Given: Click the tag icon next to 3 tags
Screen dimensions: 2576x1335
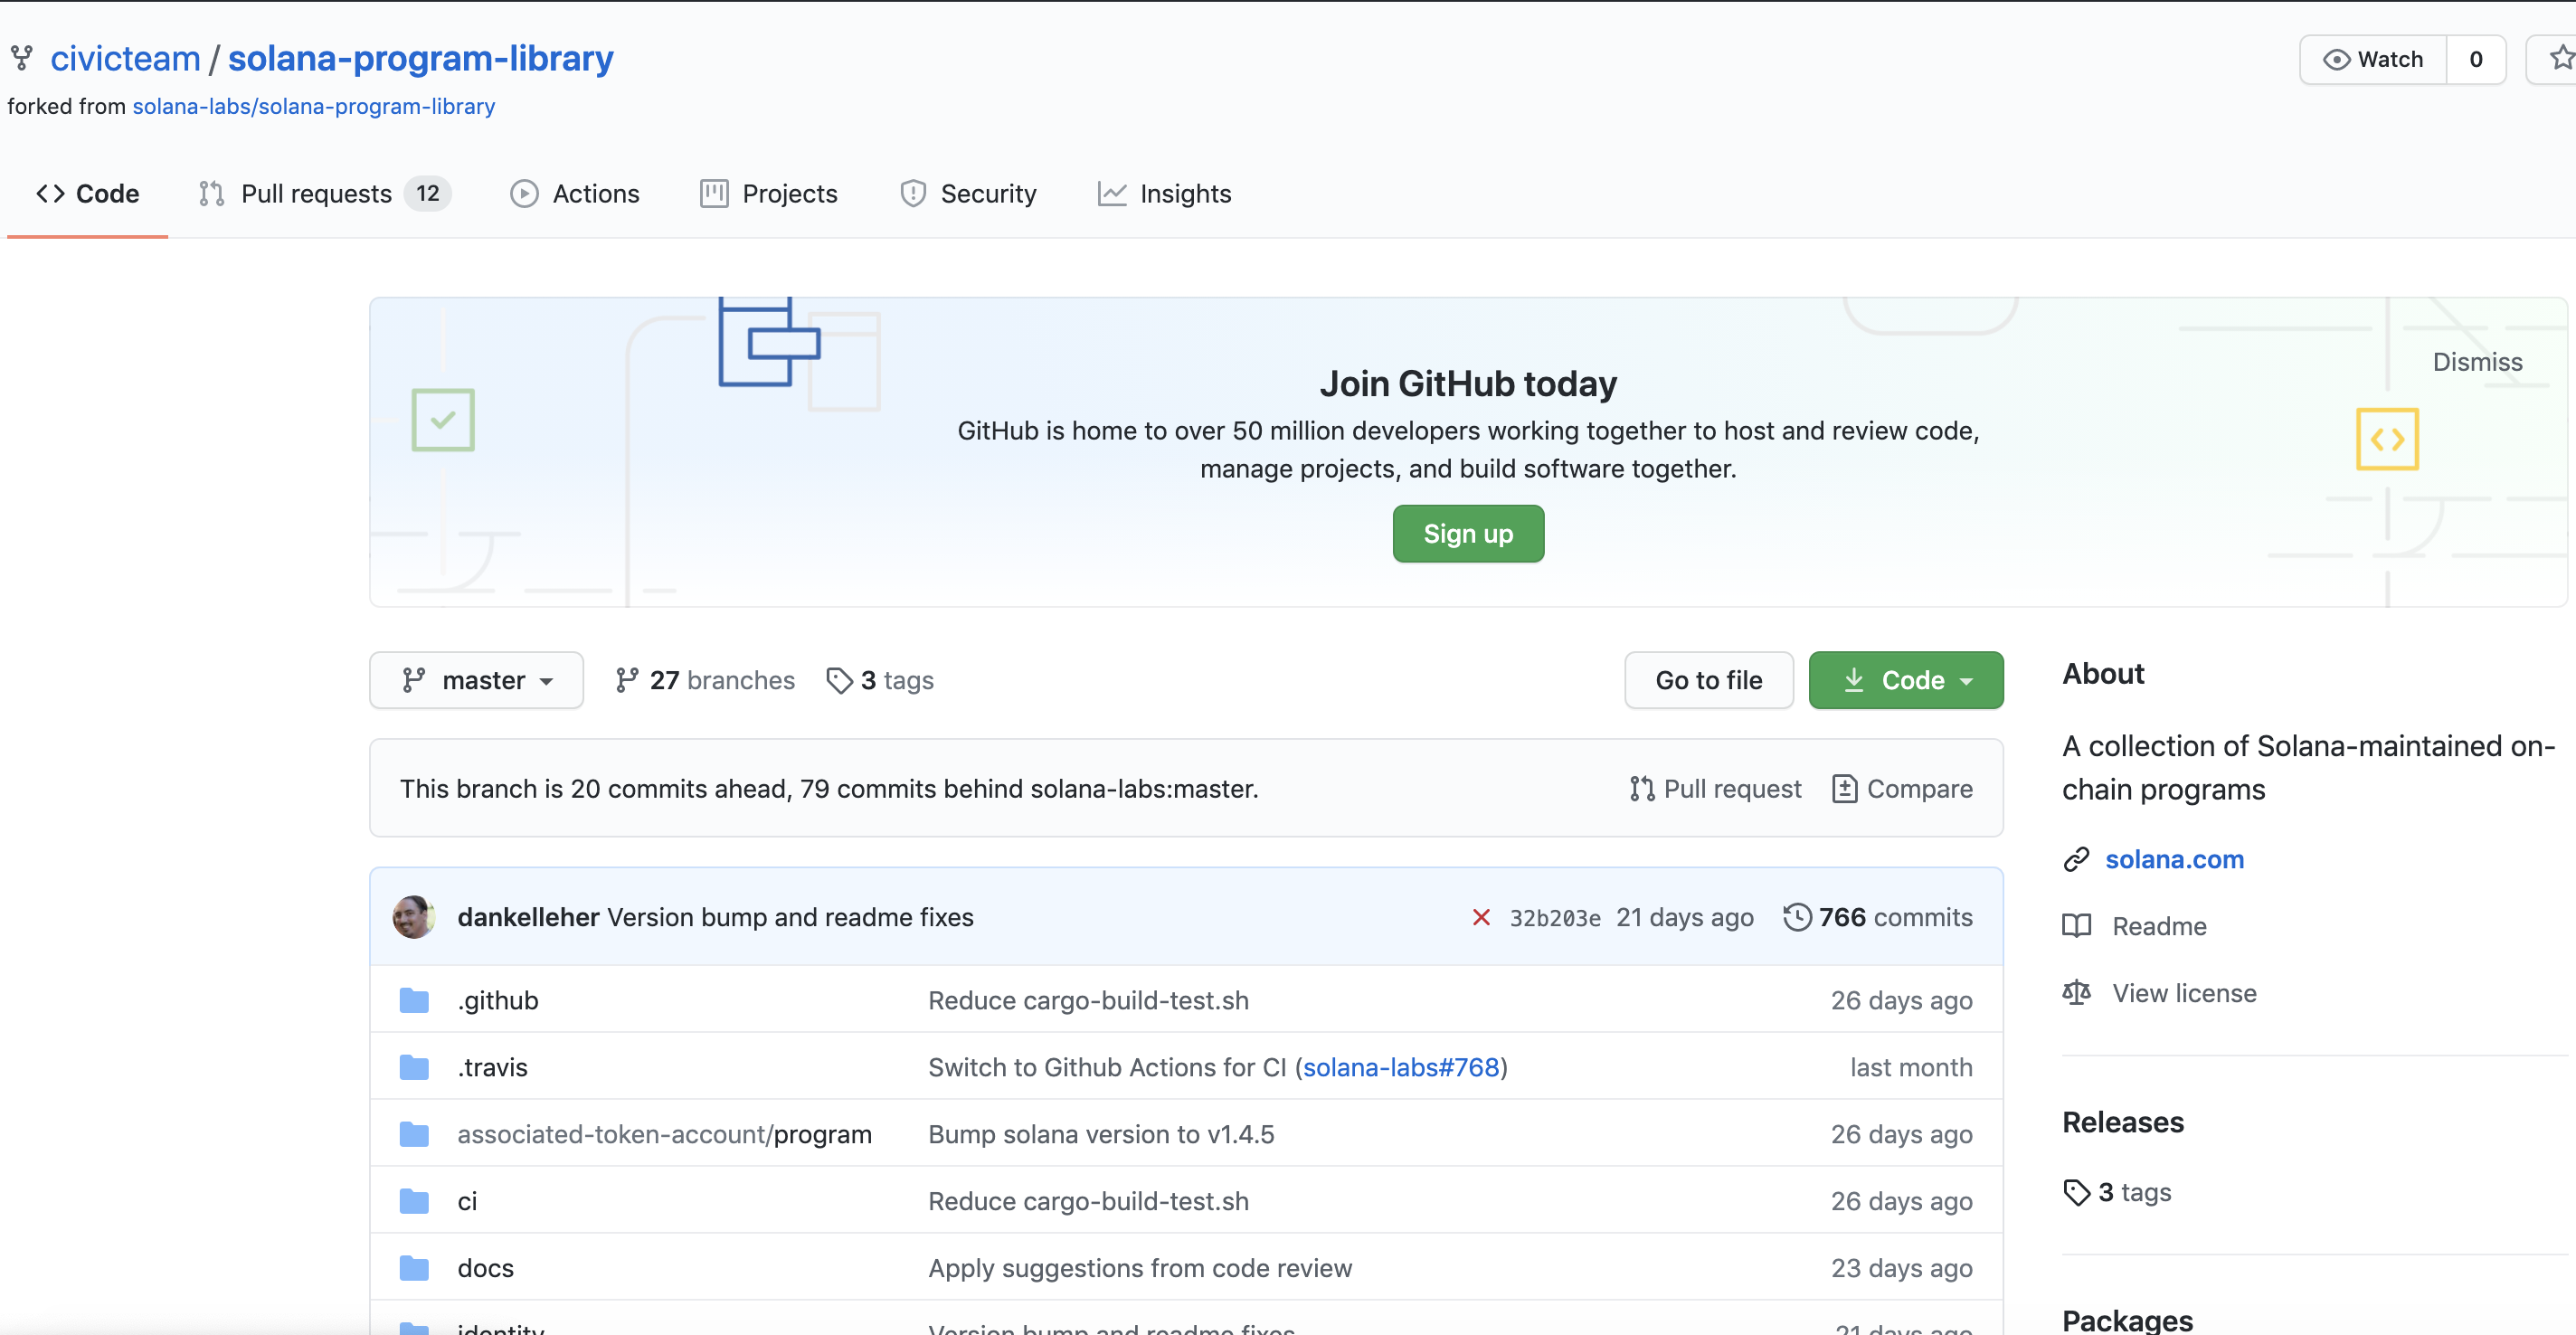Looking at the screenshot, I should pyautogui.click(x=839, y=680).
